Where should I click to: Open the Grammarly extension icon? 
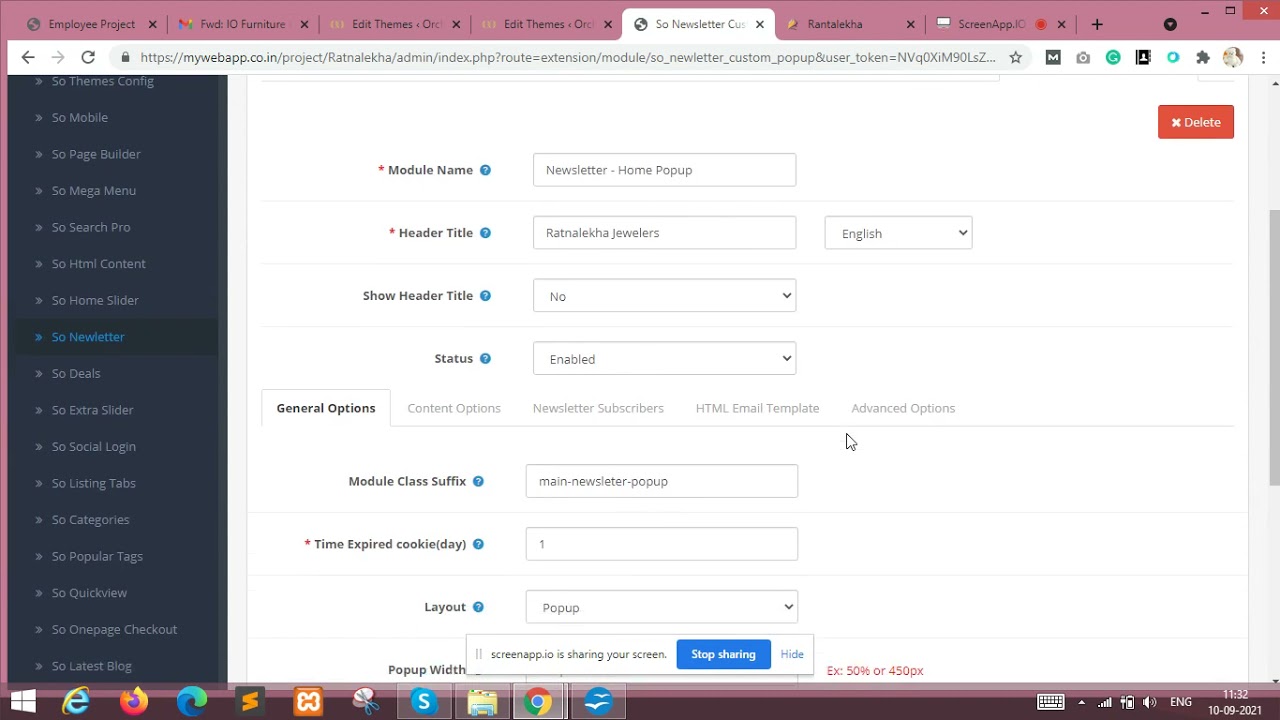click(1113, 58)
